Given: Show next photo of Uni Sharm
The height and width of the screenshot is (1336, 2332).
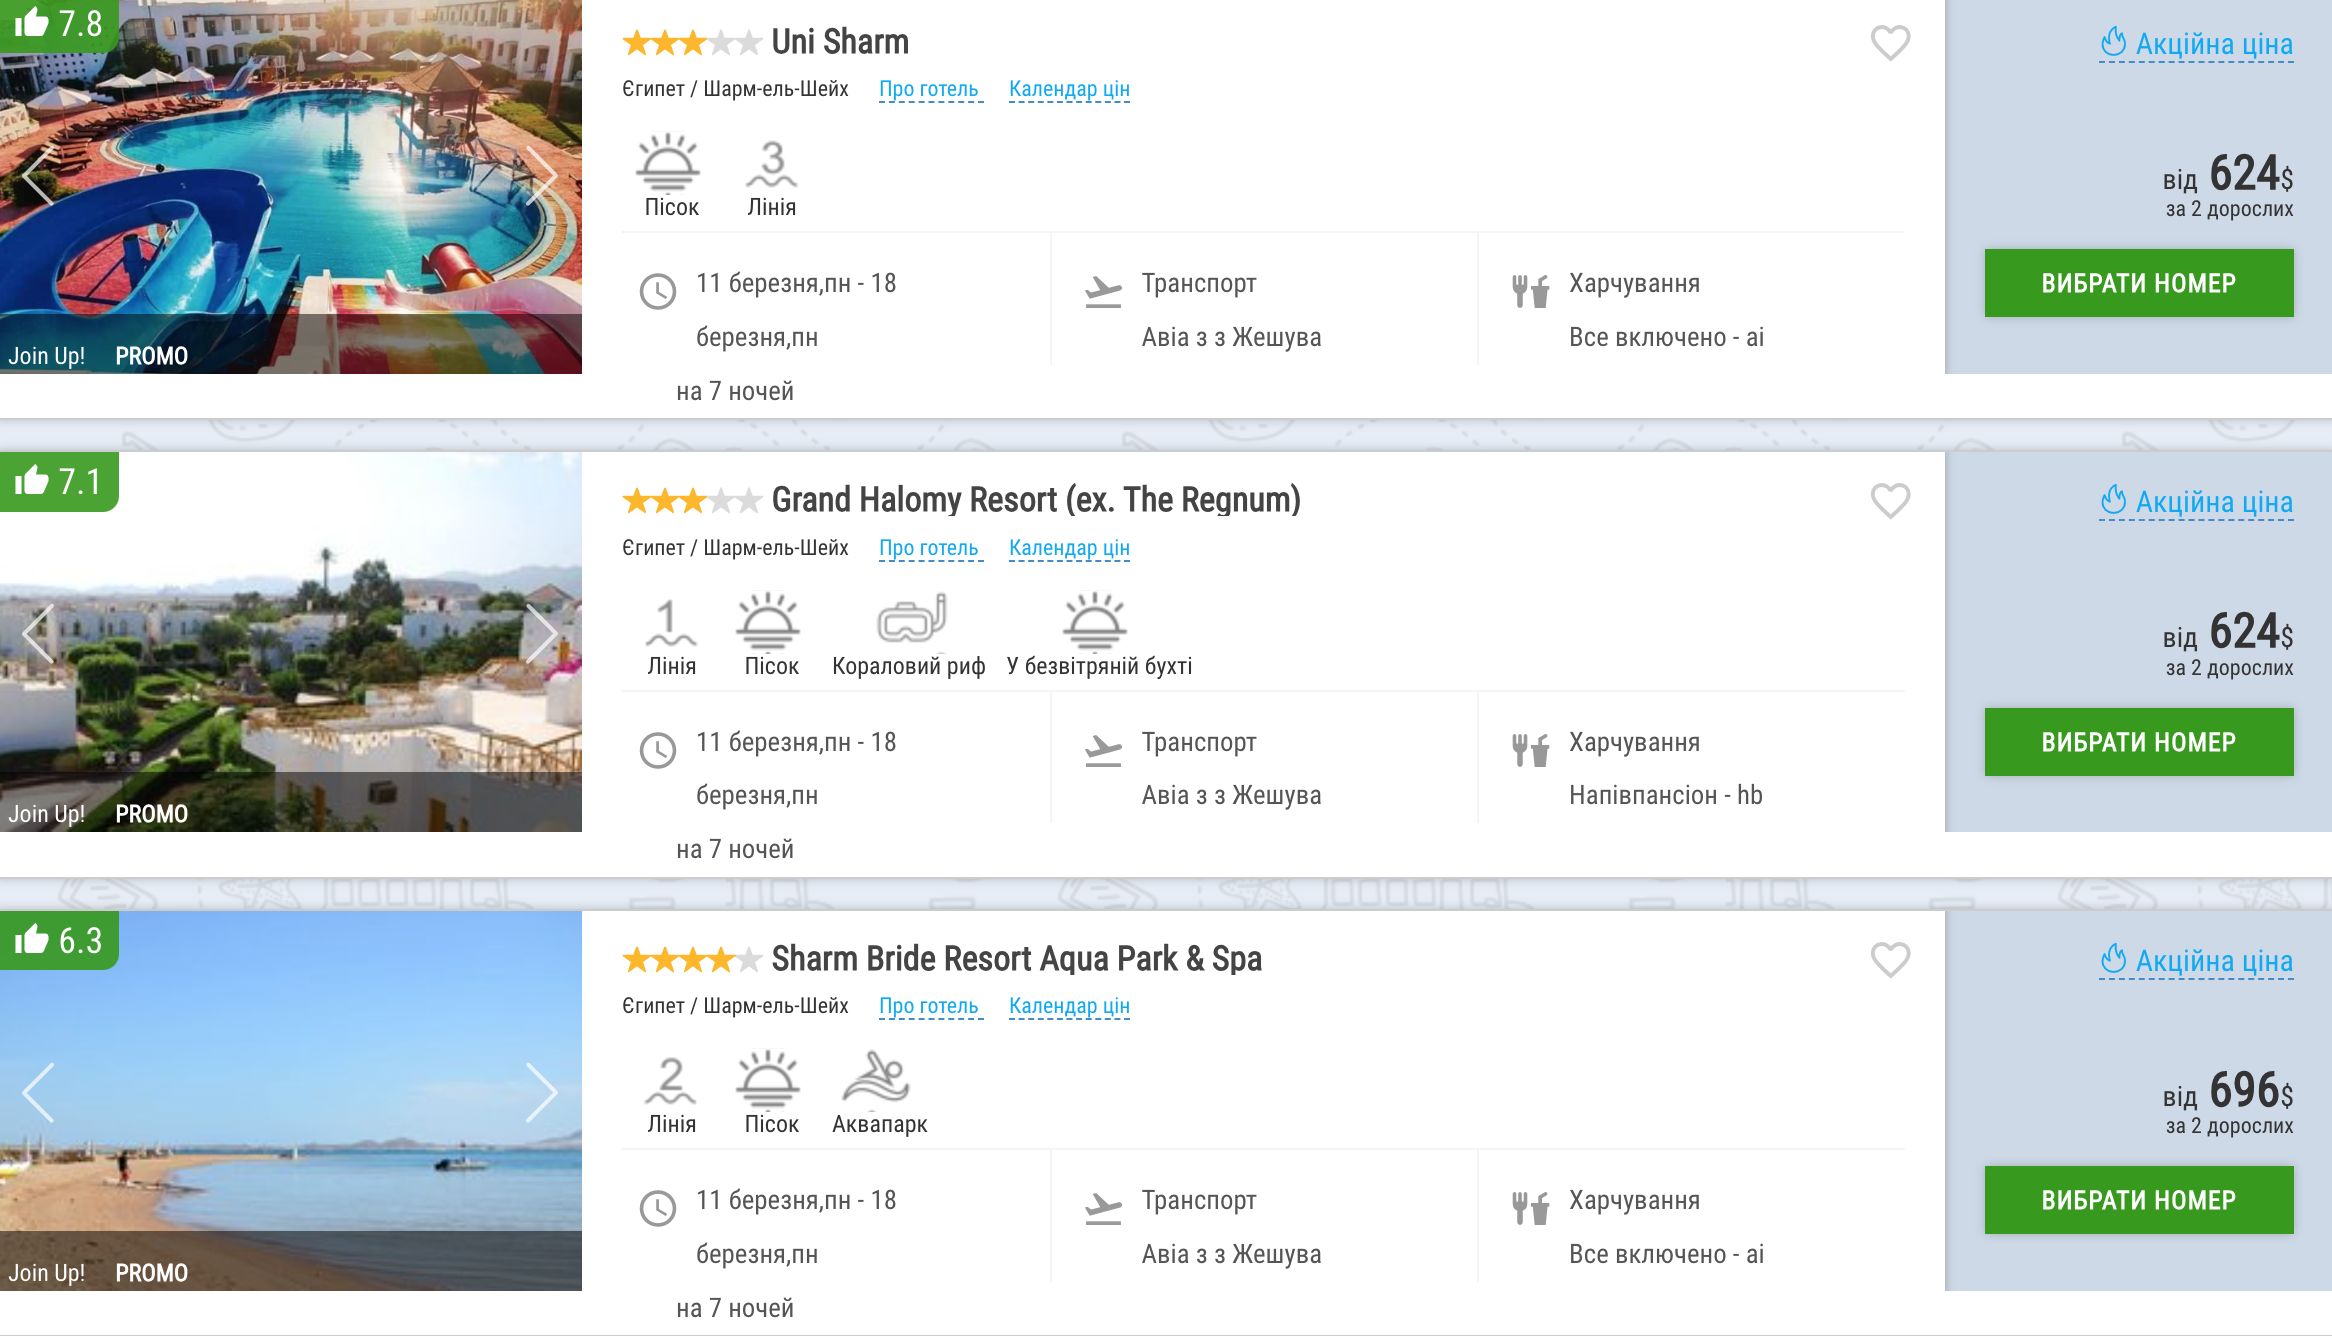Looking at the screenshot, I should click(x=541, y=176).
